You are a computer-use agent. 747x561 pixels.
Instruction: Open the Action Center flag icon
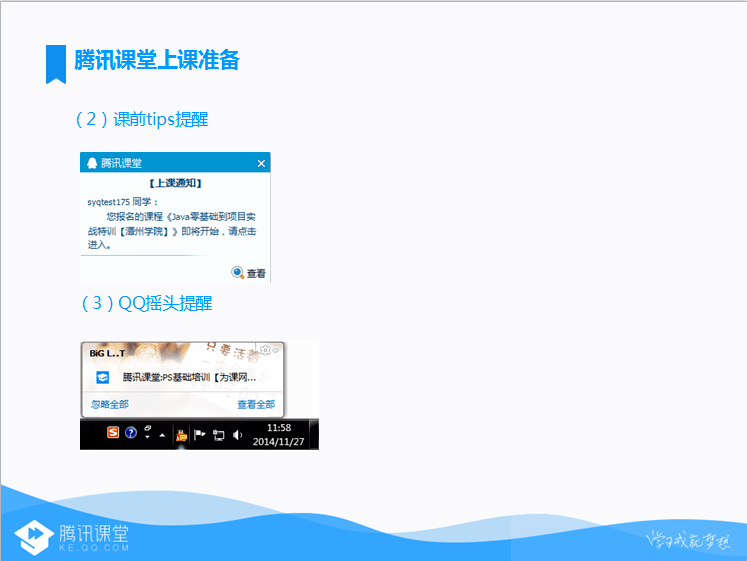[x=199, y=435]
